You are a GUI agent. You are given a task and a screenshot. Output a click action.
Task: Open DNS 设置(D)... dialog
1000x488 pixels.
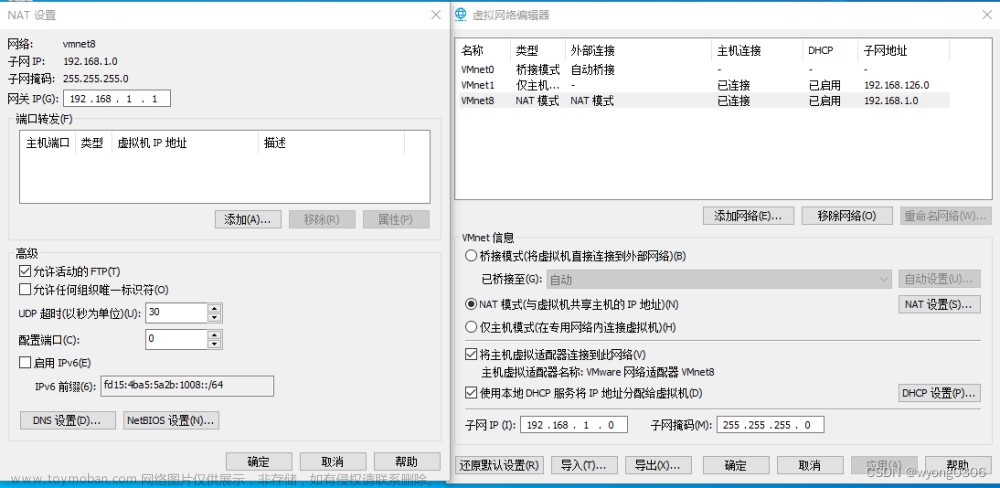coord(68,420)
